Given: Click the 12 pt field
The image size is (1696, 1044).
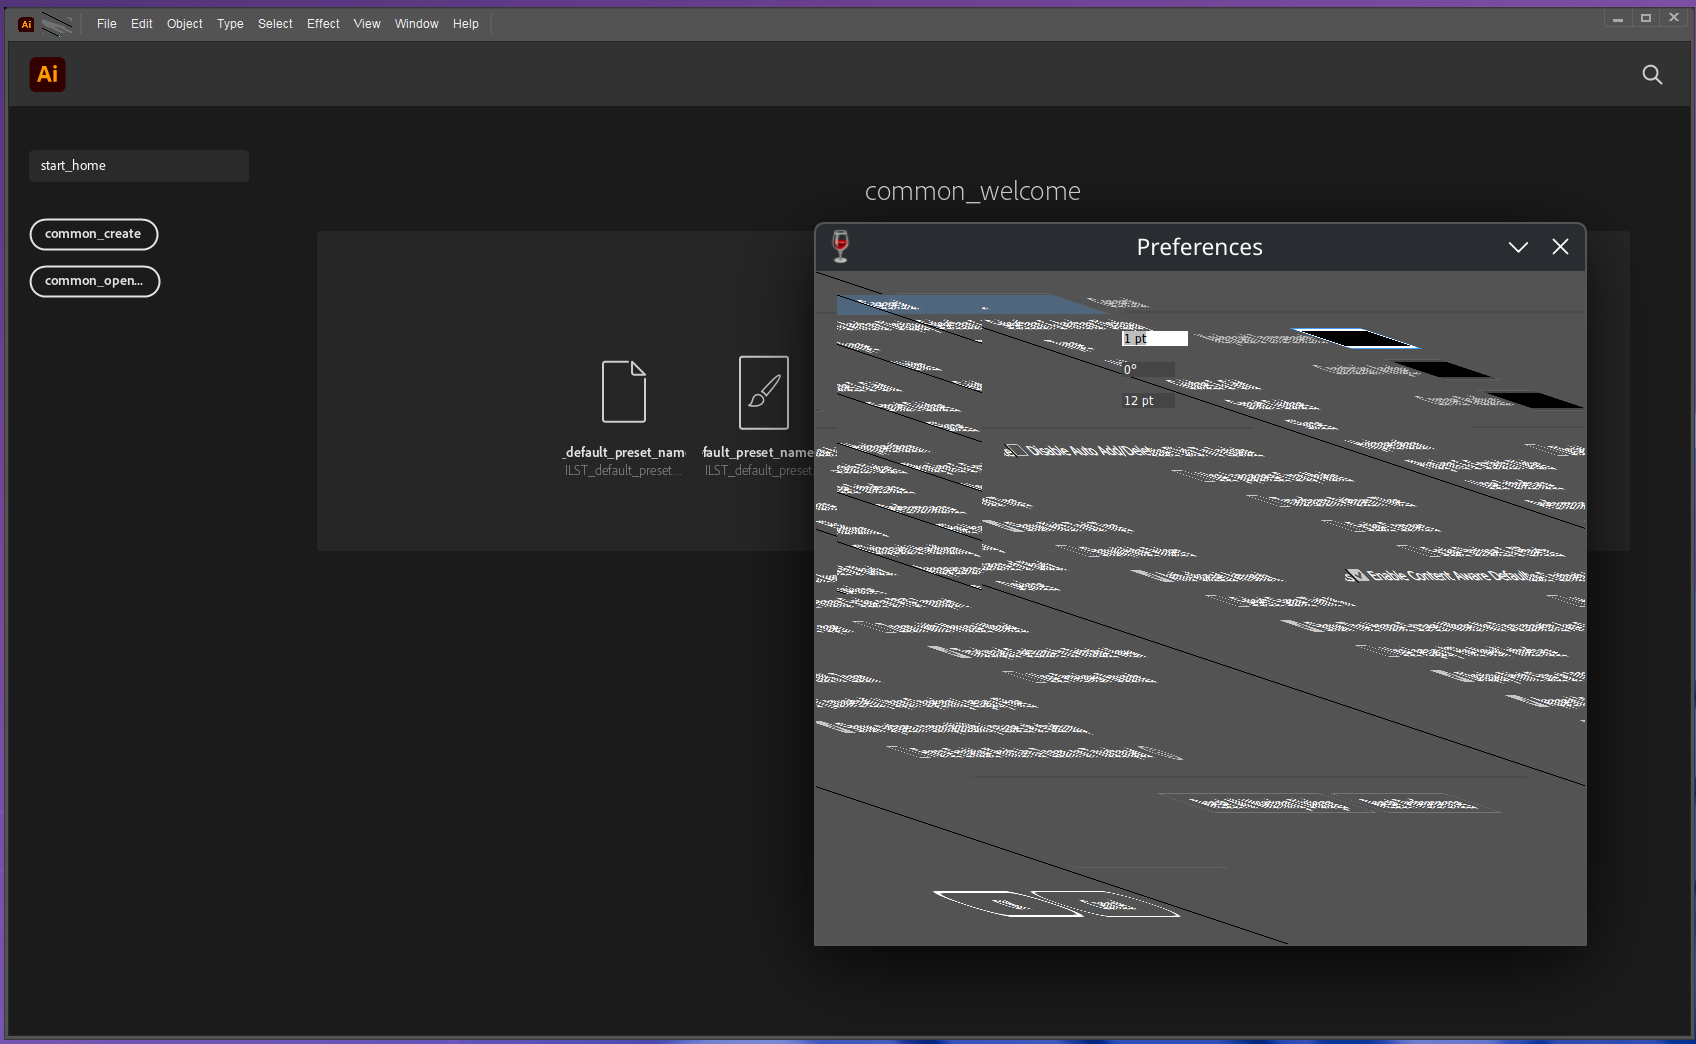Looking at the screenshot, I should click(1147, 401).
